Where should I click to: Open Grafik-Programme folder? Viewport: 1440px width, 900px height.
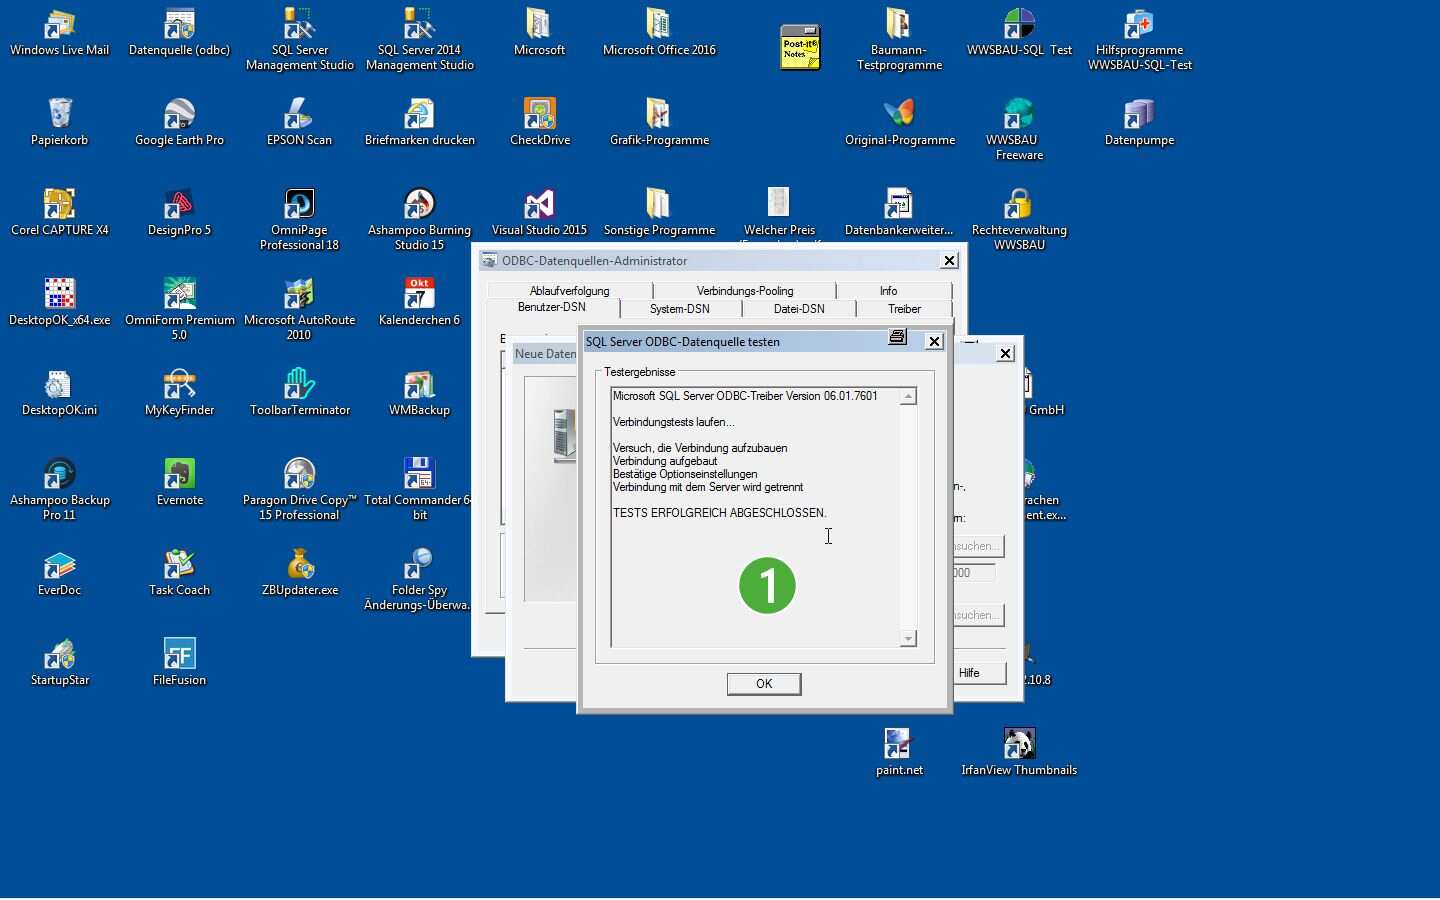point(660,123)
